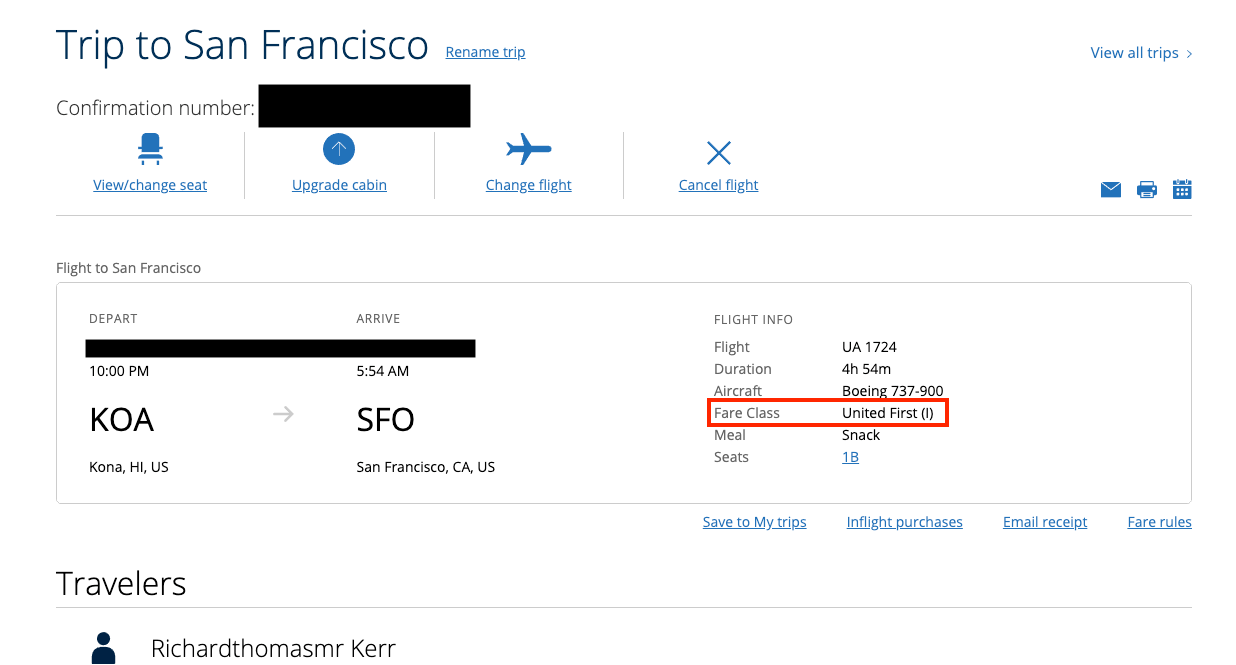This screenshot has width=1236, height=665.
Task: Click the Change flight link
Action: [528, 185]
